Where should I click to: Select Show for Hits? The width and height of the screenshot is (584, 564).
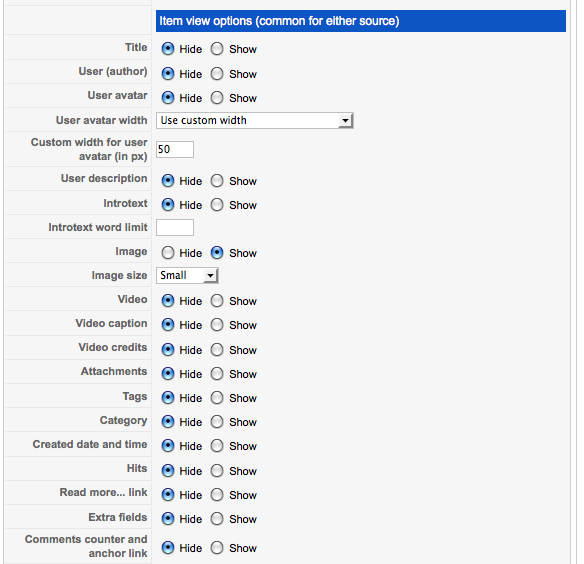[217, 471]
